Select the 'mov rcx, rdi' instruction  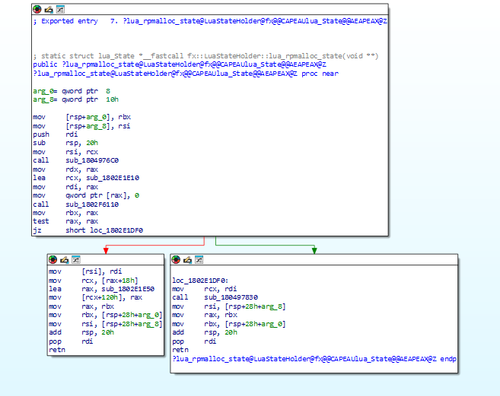tap(204, 289)
